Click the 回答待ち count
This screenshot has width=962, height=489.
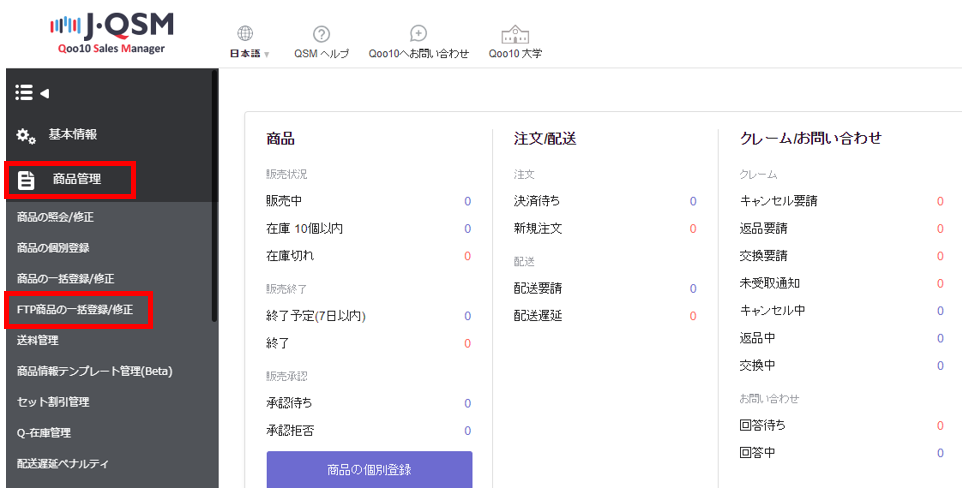click(940, 425)
